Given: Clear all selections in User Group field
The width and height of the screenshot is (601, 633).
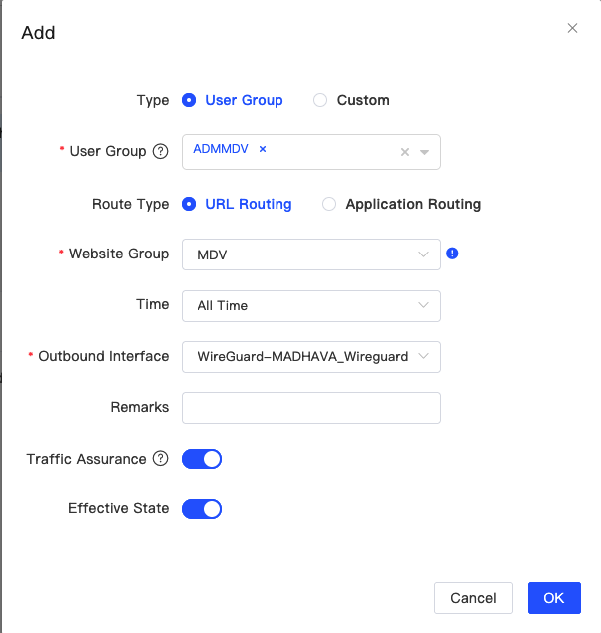Looking at the screenshot, I should click(405, 153).
